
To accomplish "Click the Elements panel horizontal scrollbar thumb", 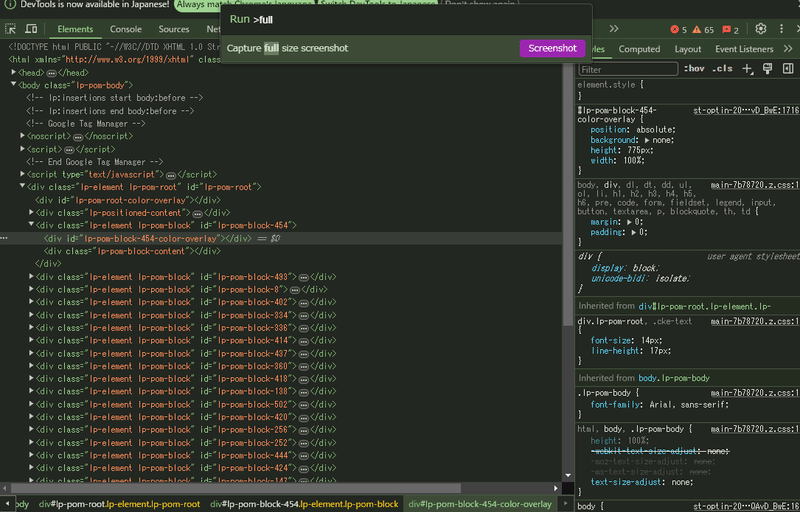I will [236, 488].
